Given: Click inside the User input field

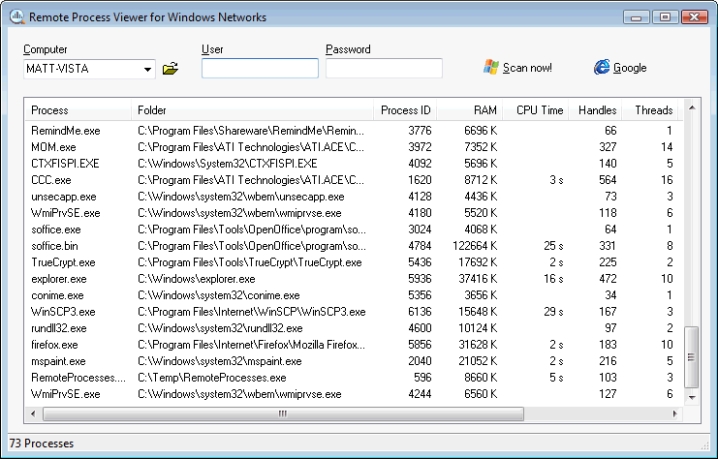Looking at the screenshot, I should point(260,68).
